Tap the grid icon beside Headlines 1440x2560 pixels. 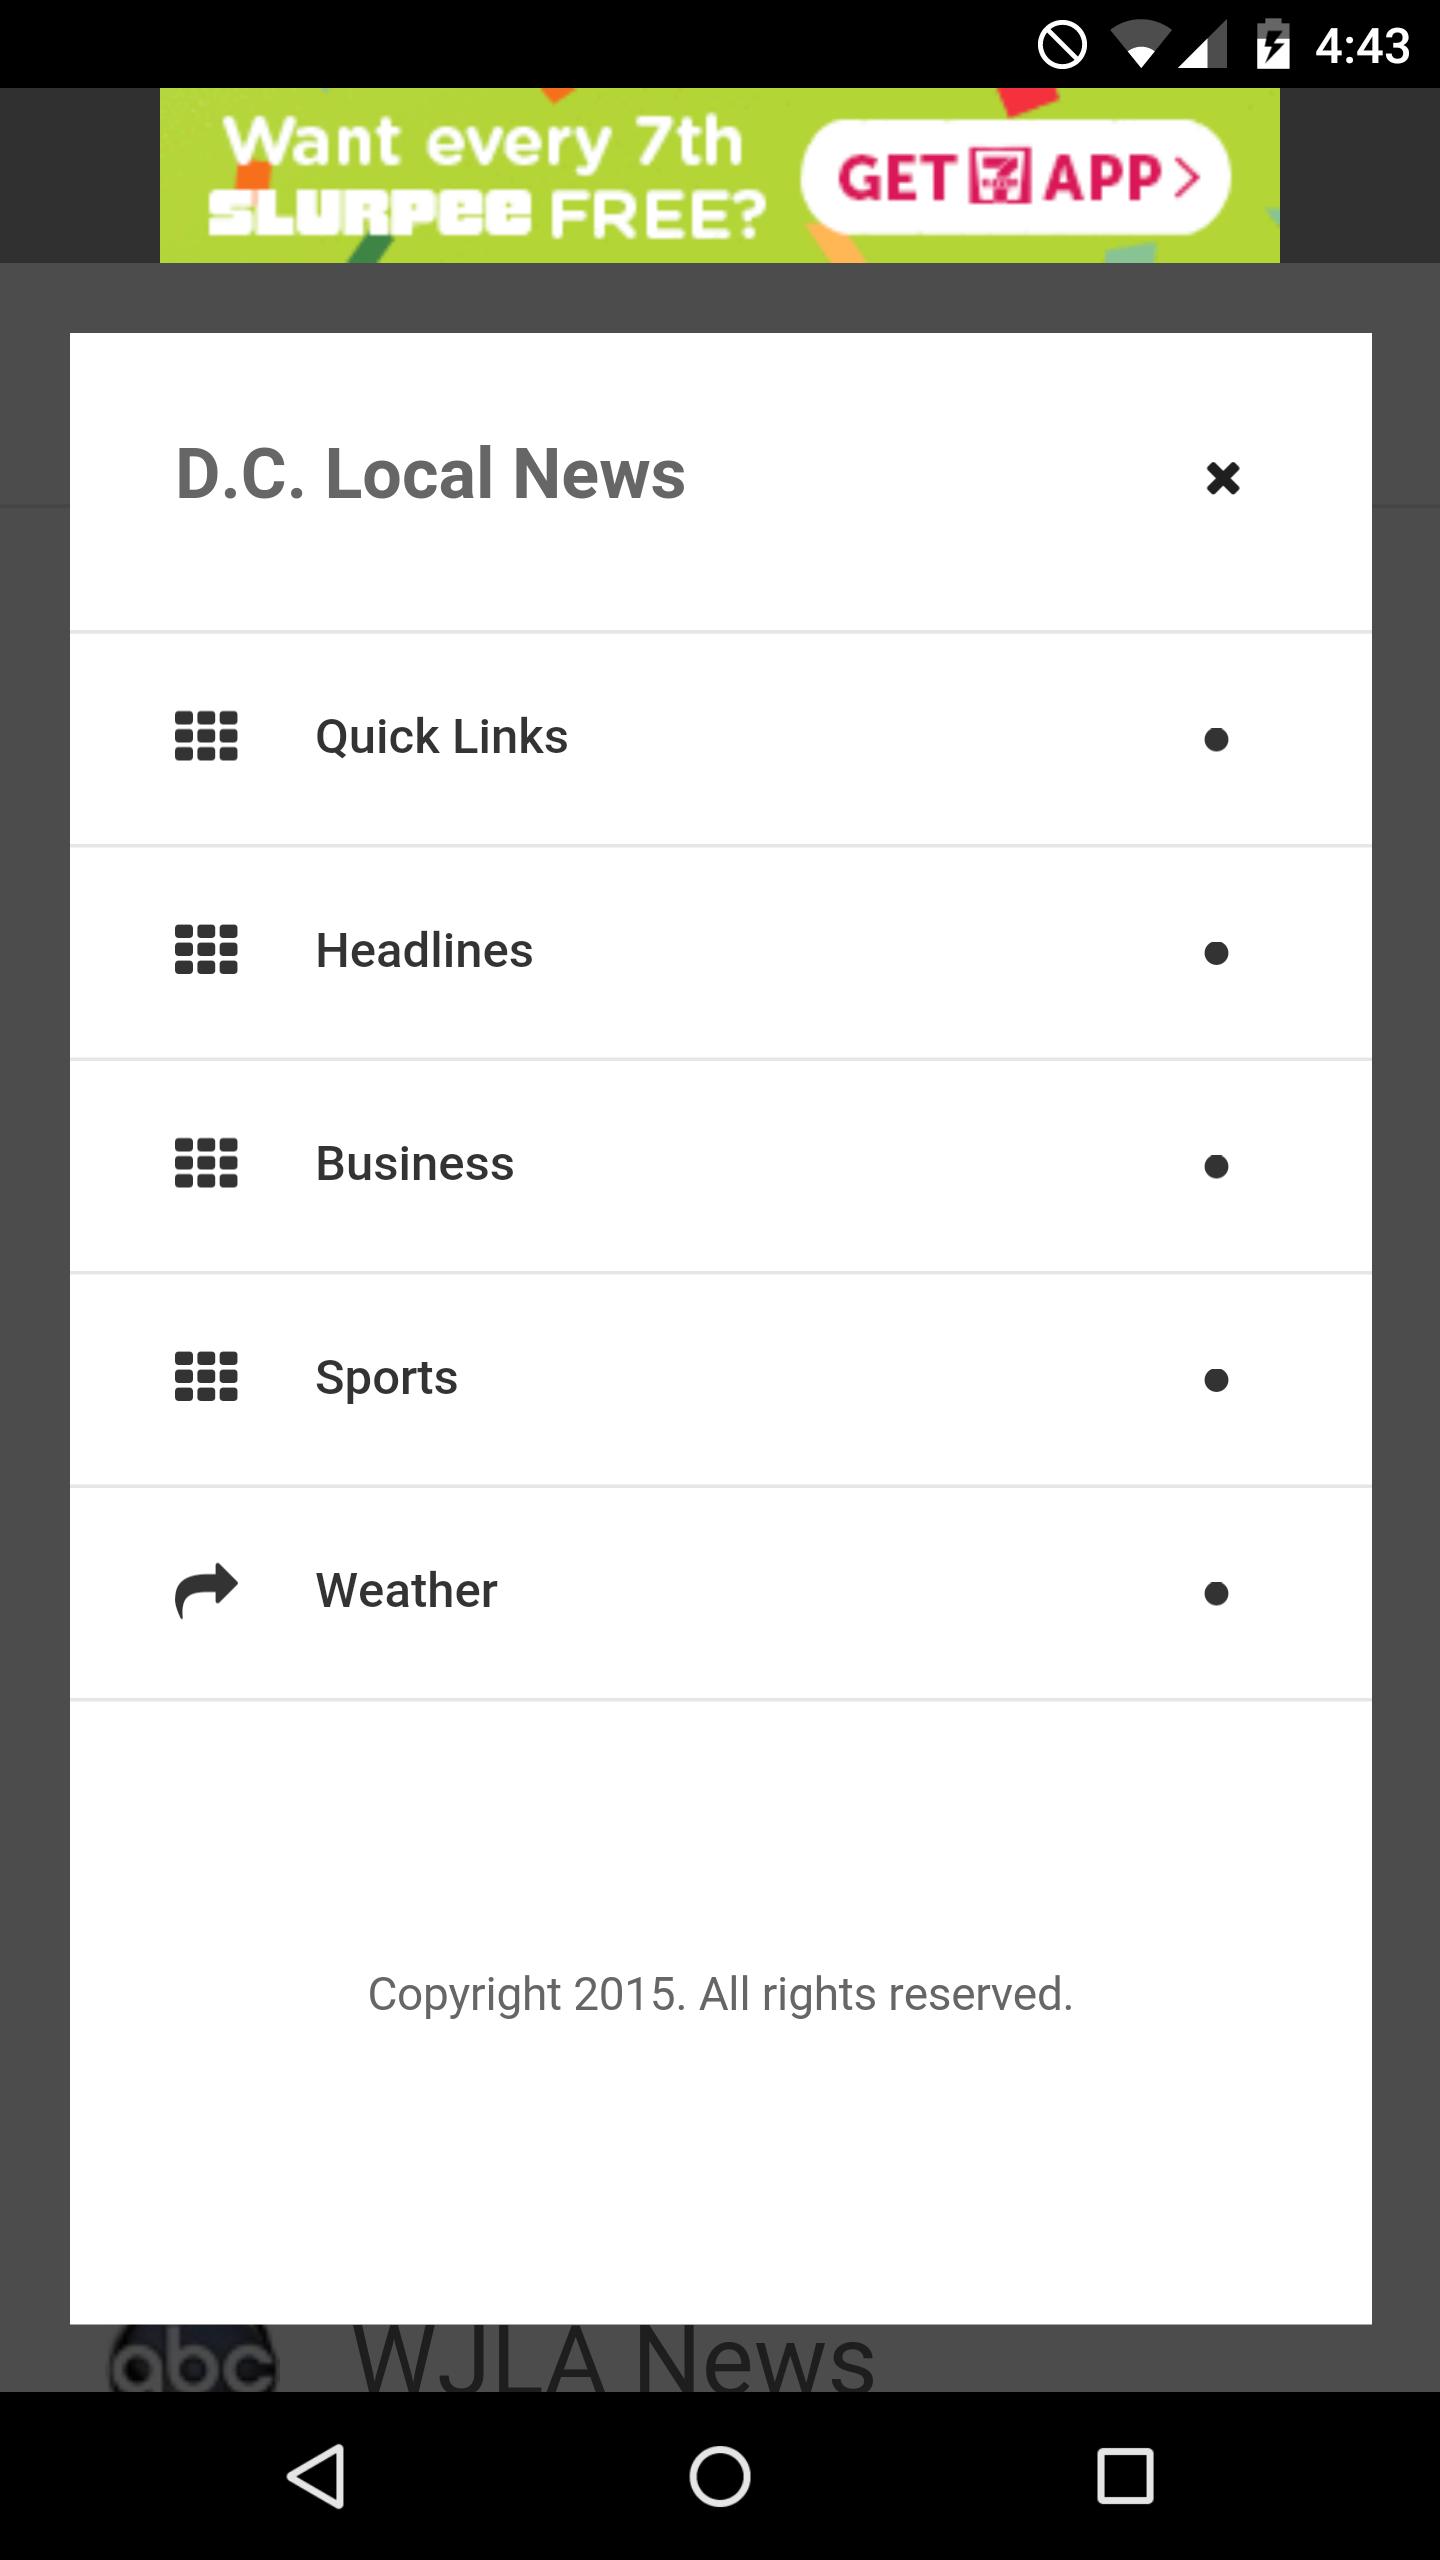[206, 950]
